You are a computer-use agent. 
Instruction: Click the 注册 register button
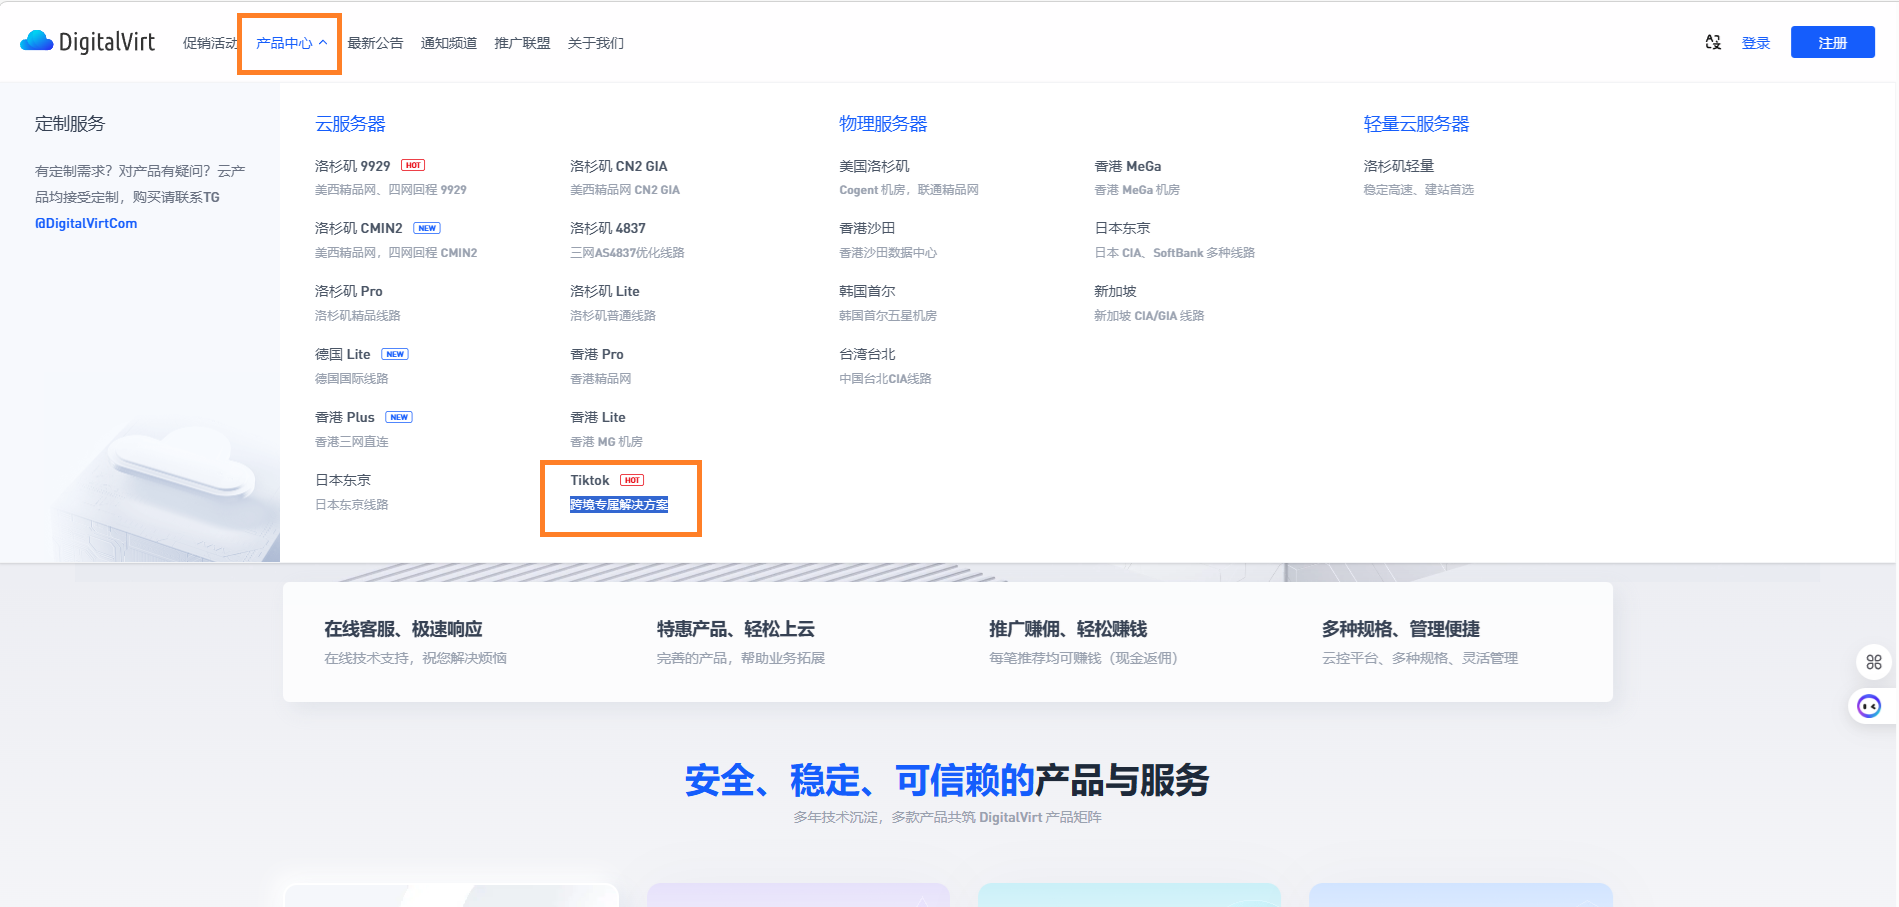click(1832, 42)
